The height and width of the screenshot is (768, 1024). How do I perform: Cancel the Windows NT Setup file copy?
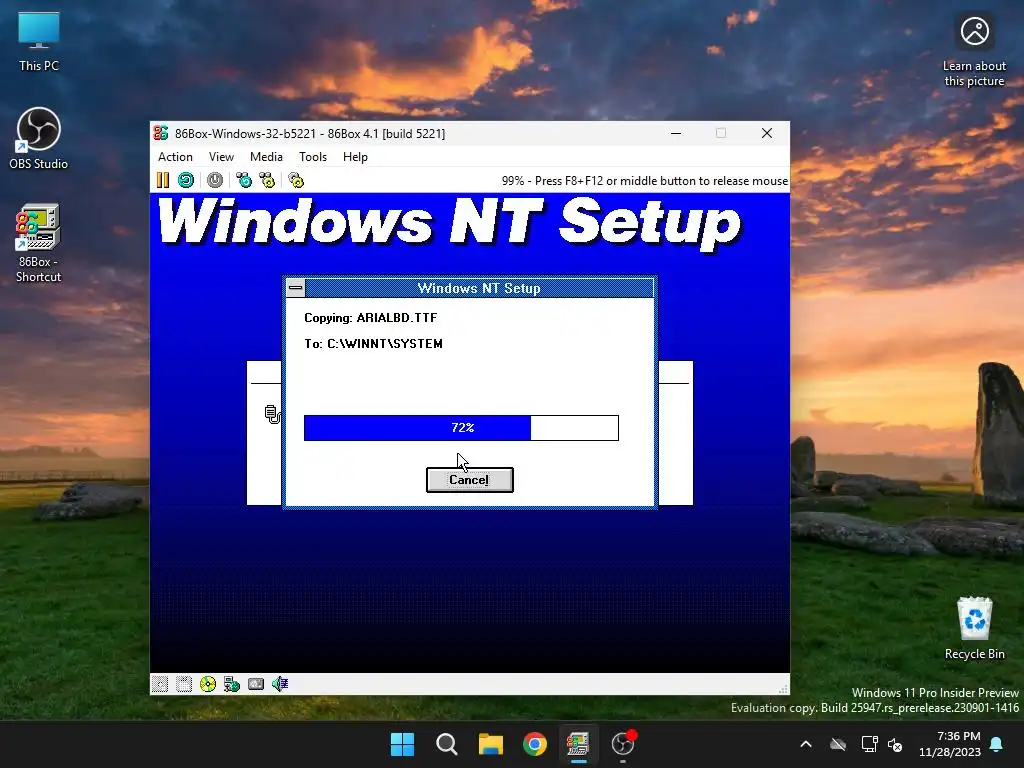(x=470, y=480)
